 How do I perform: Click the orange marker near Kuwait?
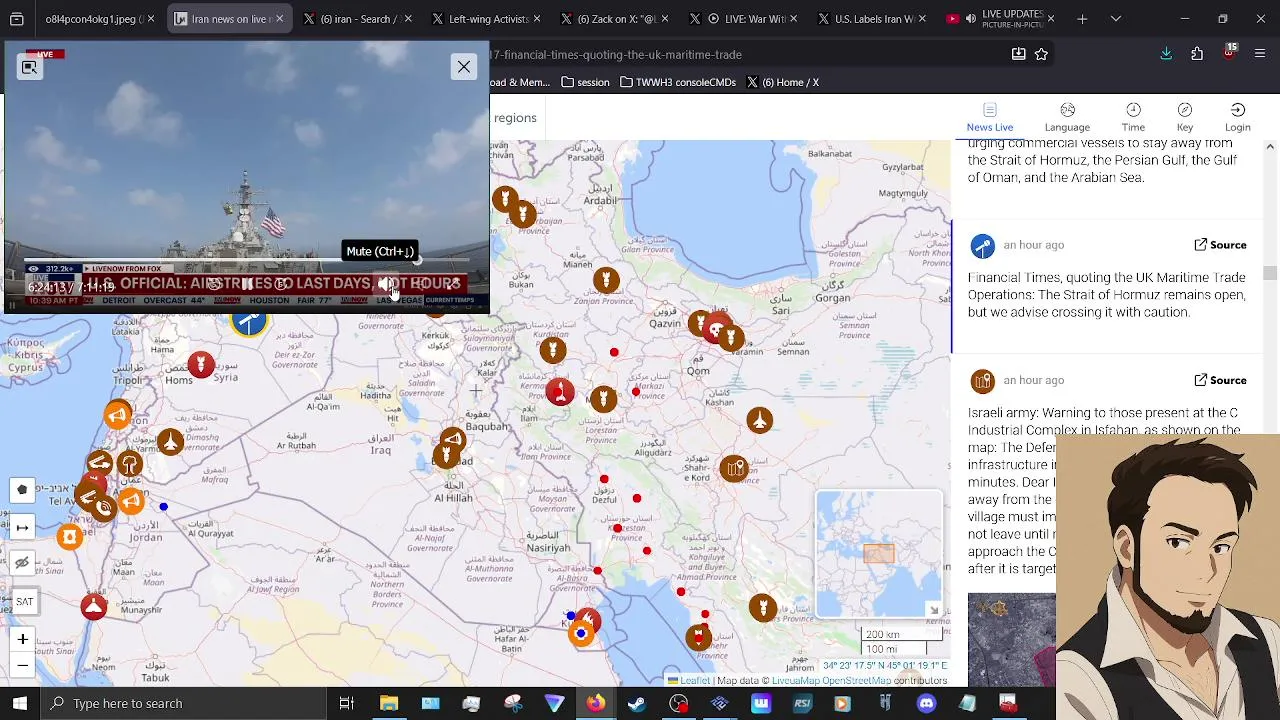click(x=581, y=633)
